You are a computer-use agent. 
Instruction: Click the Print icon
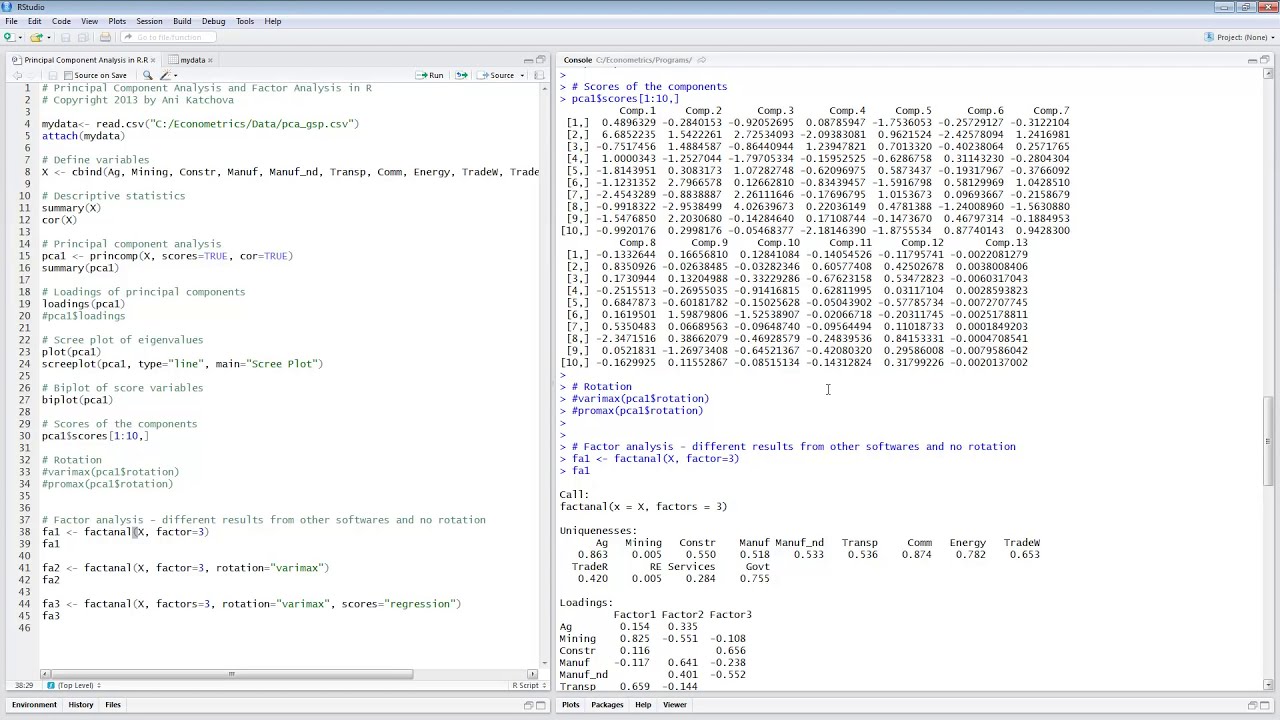[105, 37]
